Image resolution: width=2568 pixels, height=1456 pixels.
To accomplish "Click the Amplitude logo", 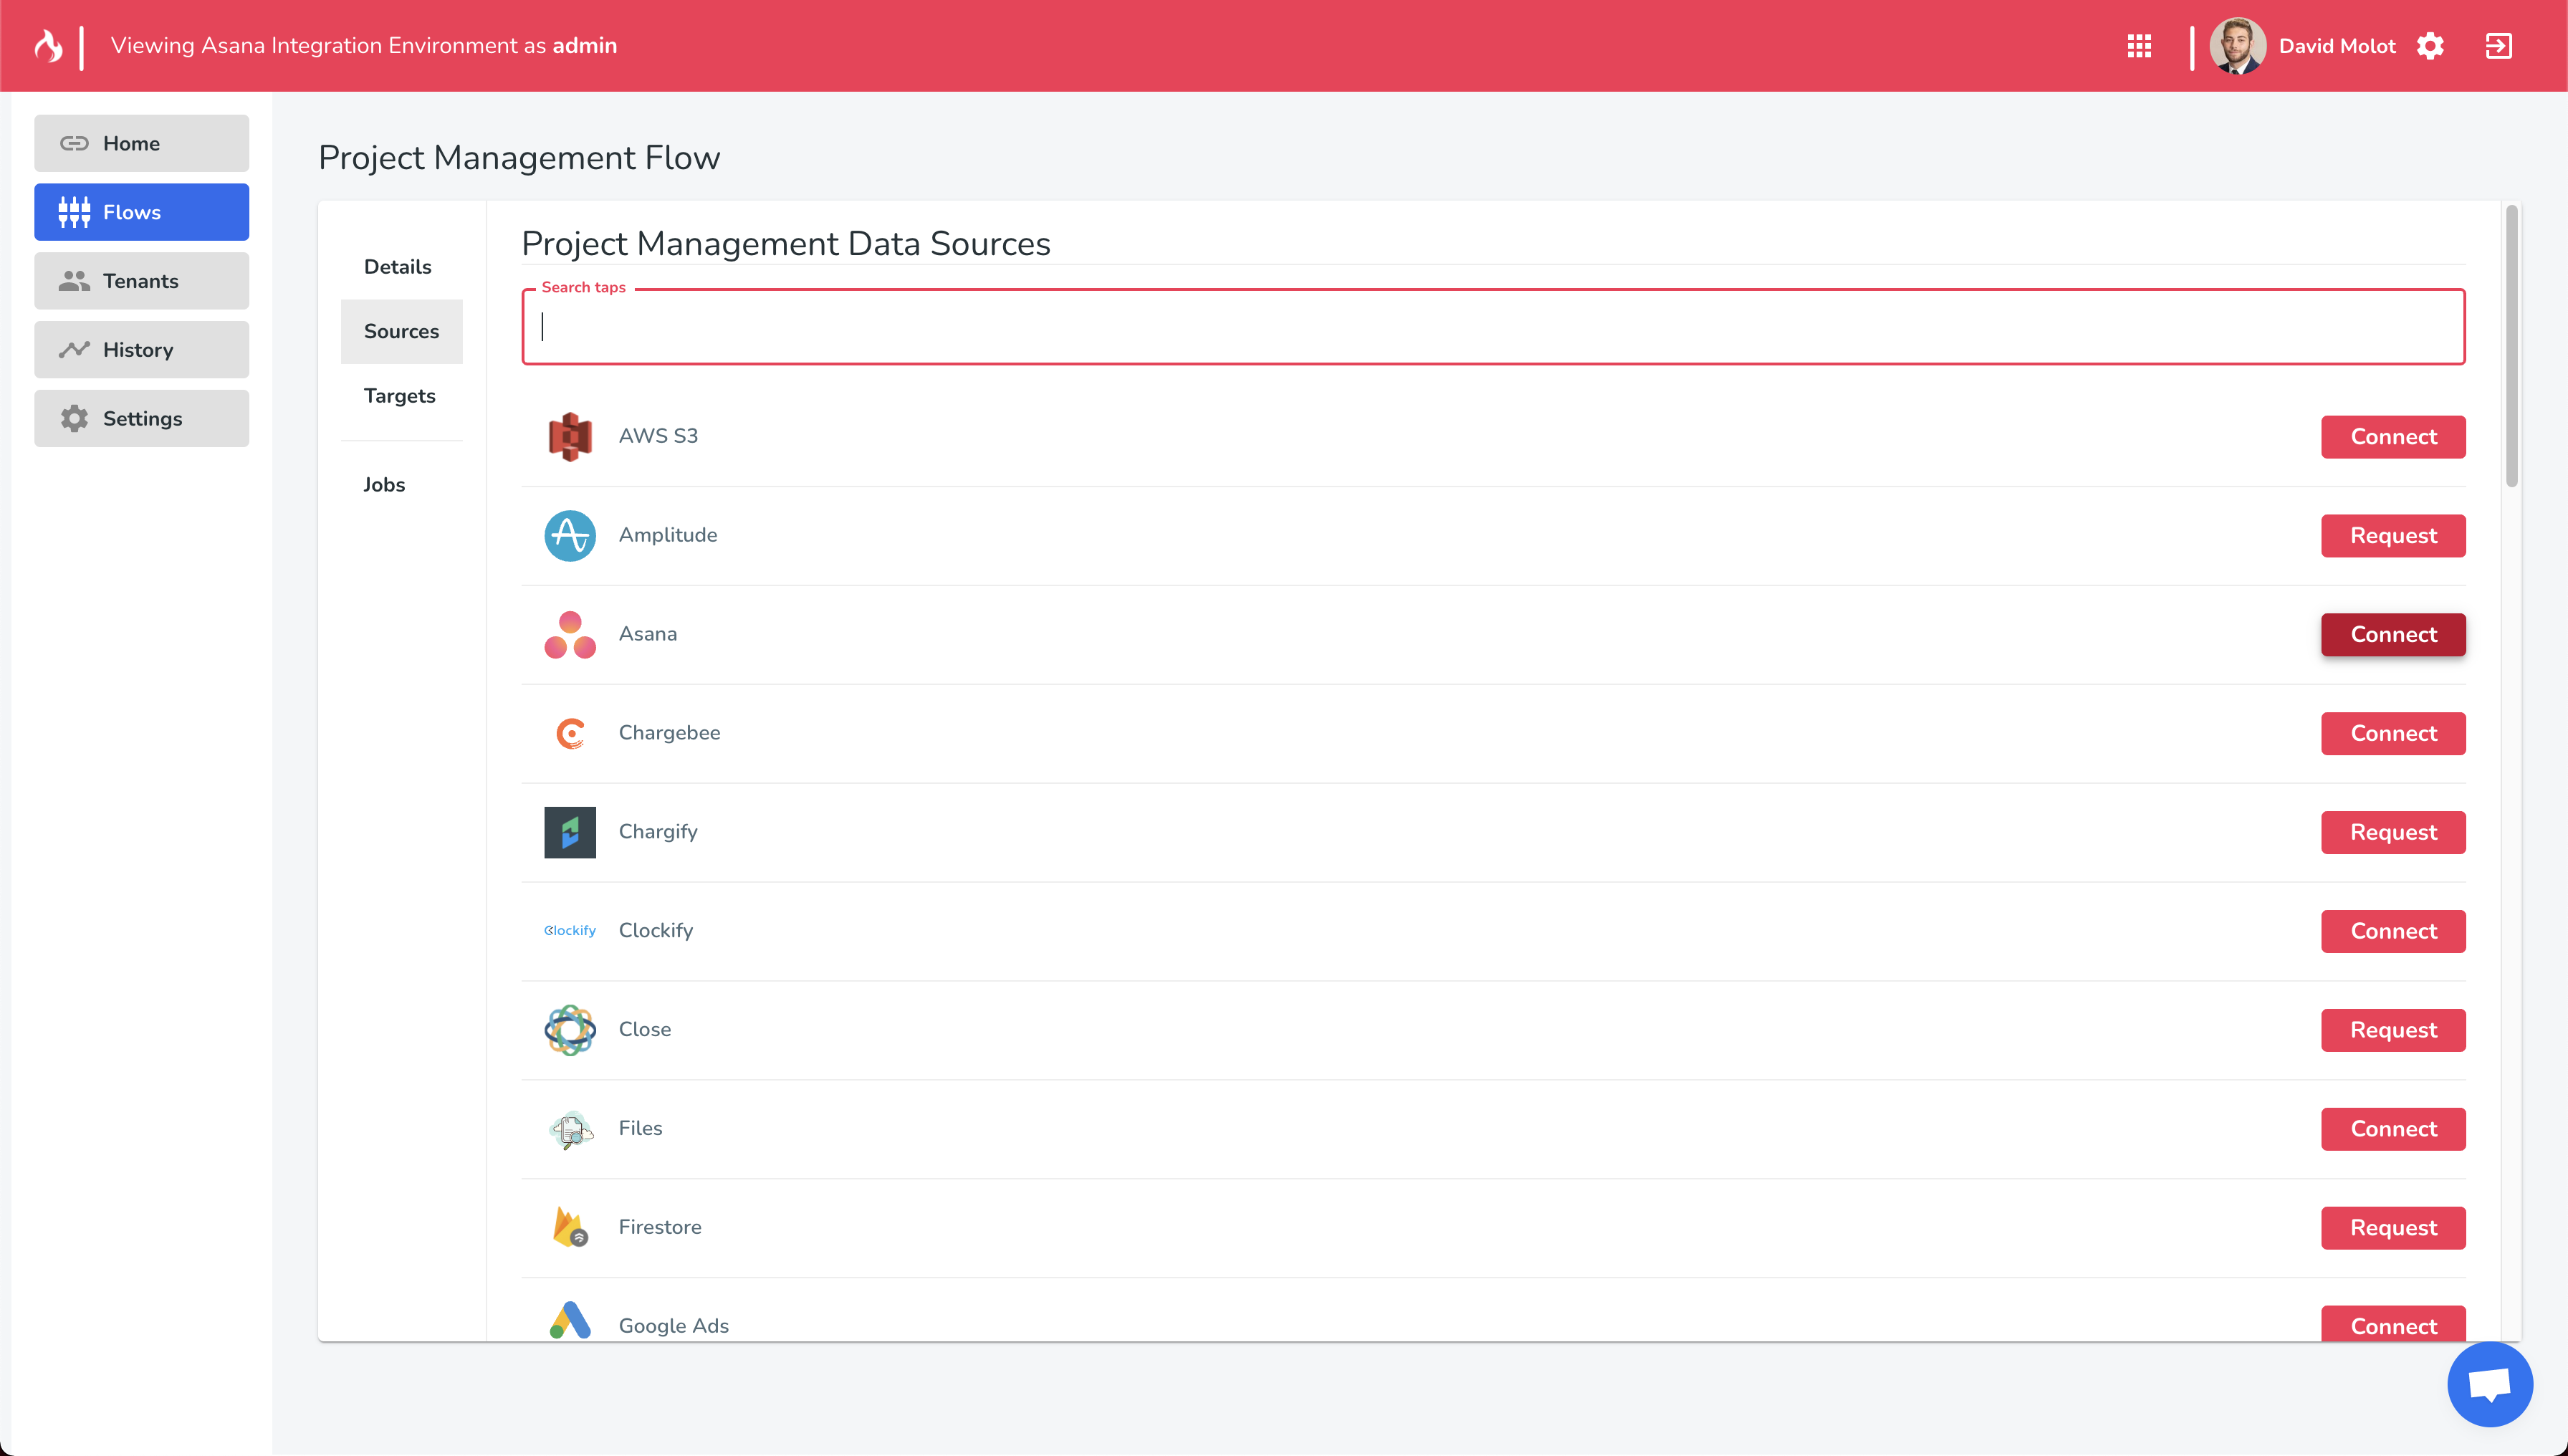I will tap(570, 535).
